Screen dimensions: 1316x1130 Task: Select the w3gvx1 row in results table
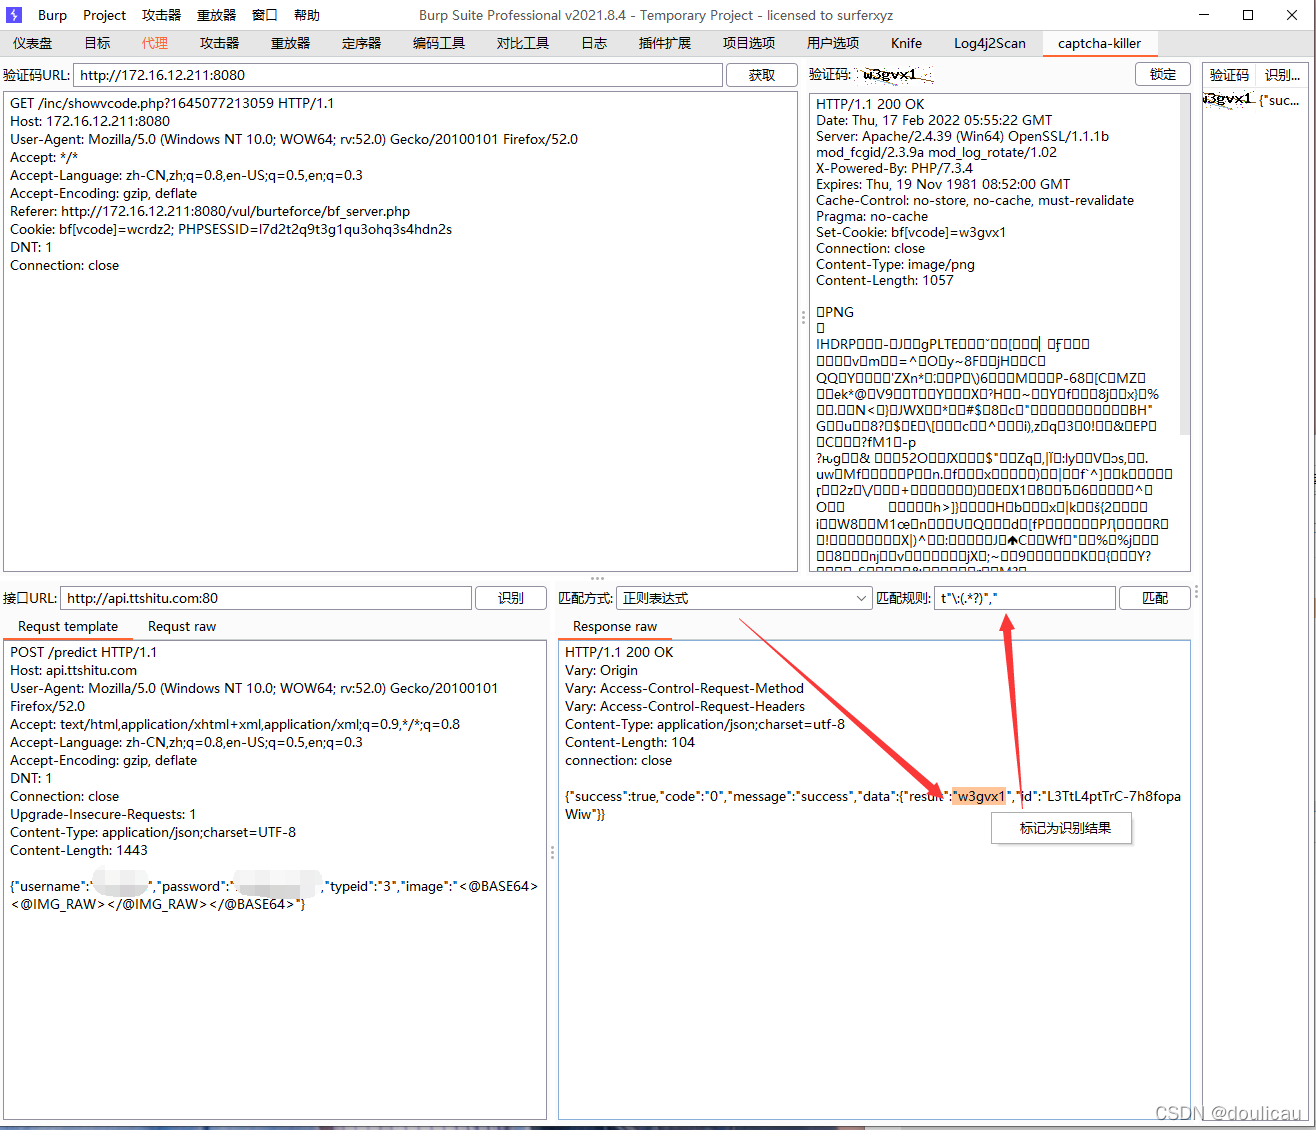click(x=1255, y=100)
